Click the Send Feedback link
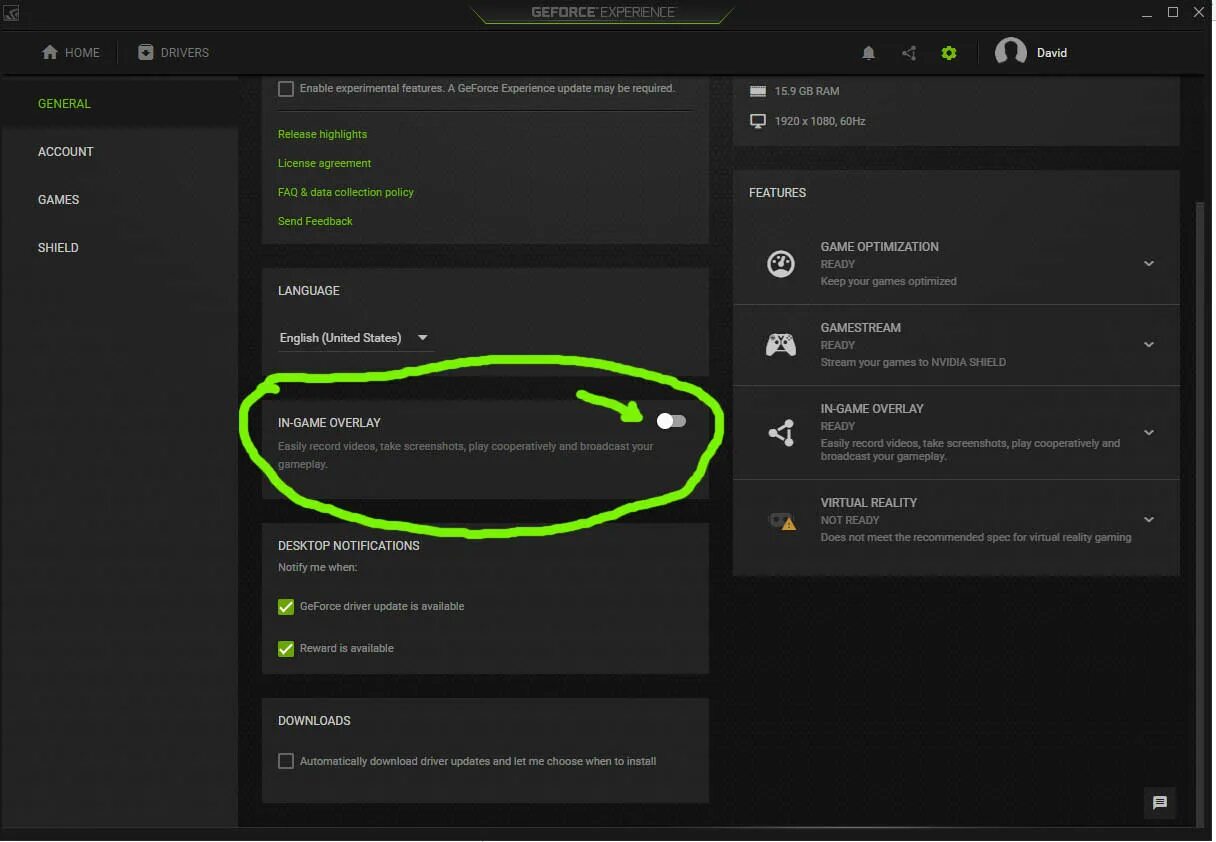Image resolution: width=1216 pixels, height=842 pixels. [315, 221]
